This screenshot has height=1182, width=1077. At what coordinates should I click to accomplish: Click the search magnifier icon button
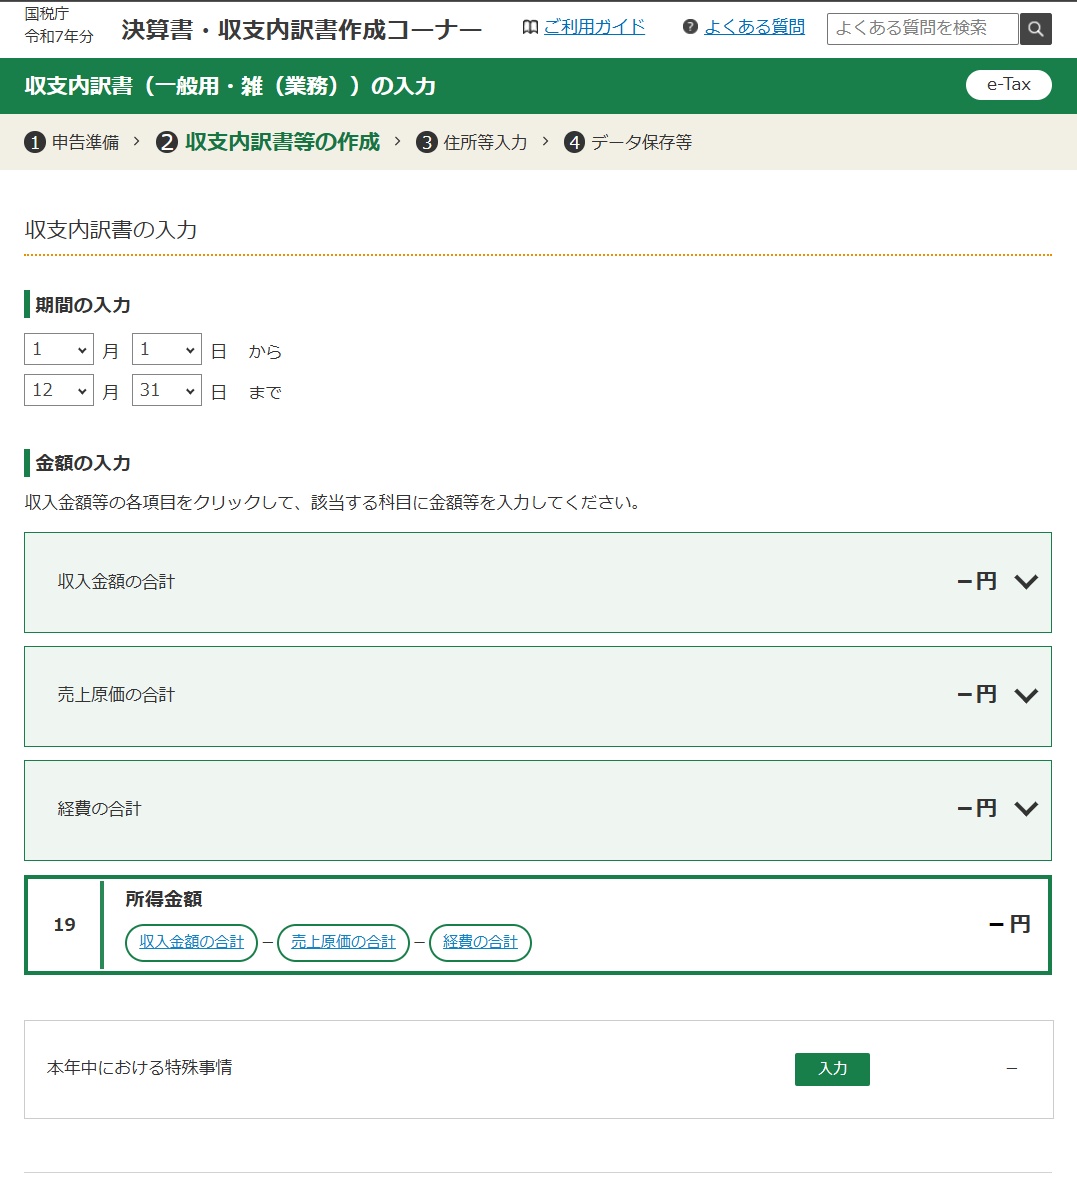(1036, 29)
